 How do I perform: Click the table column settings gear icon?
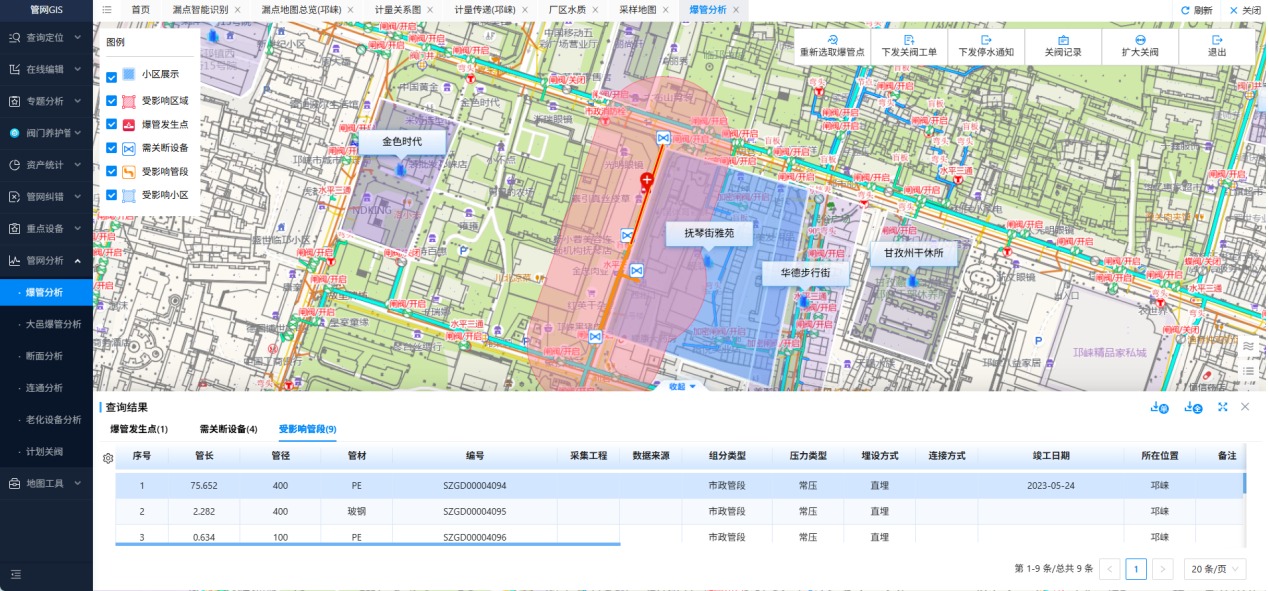108,458
